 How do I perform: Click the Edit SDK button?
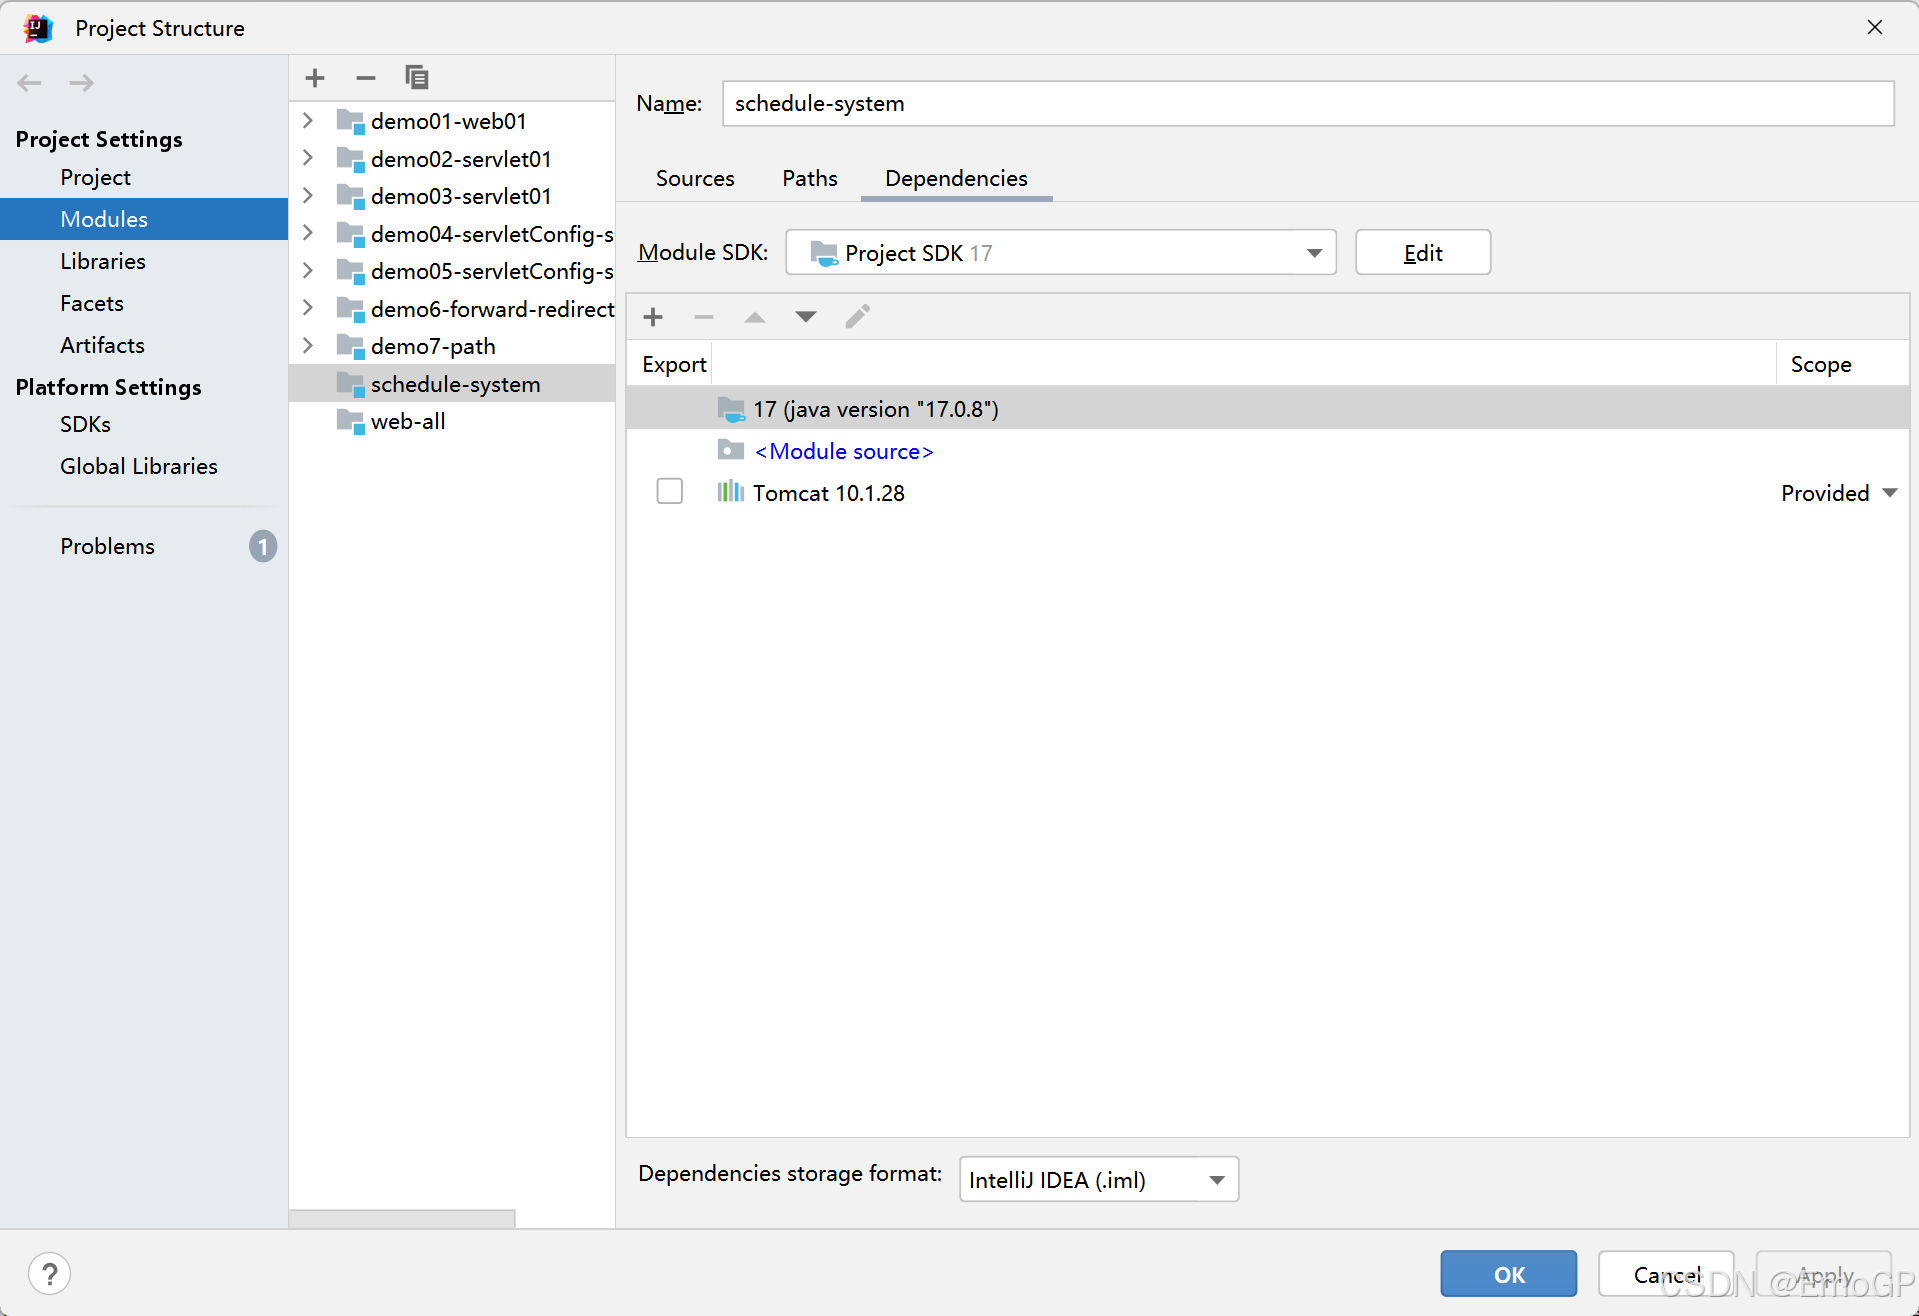coord(1423,253)
